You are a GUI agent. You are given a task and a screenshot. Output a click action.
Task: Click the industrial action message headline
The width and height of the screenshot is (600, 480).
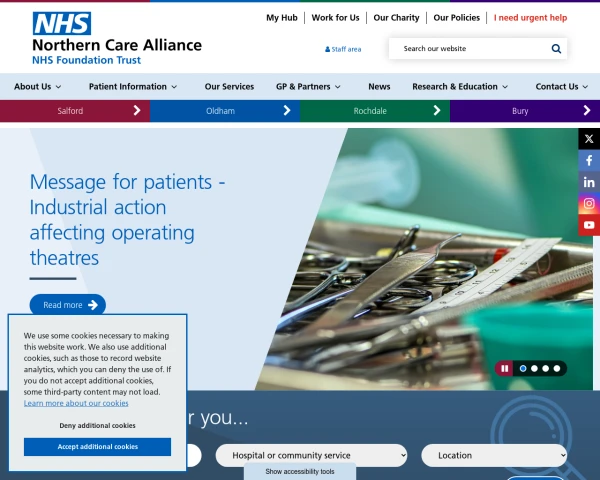(x=127, y=220)
